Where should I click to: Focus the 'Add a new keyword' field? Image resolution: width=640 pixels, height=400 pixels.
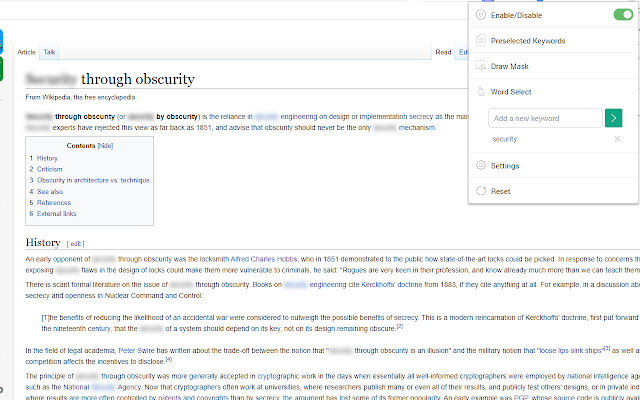pyautogui.click(x=545, y=118)
